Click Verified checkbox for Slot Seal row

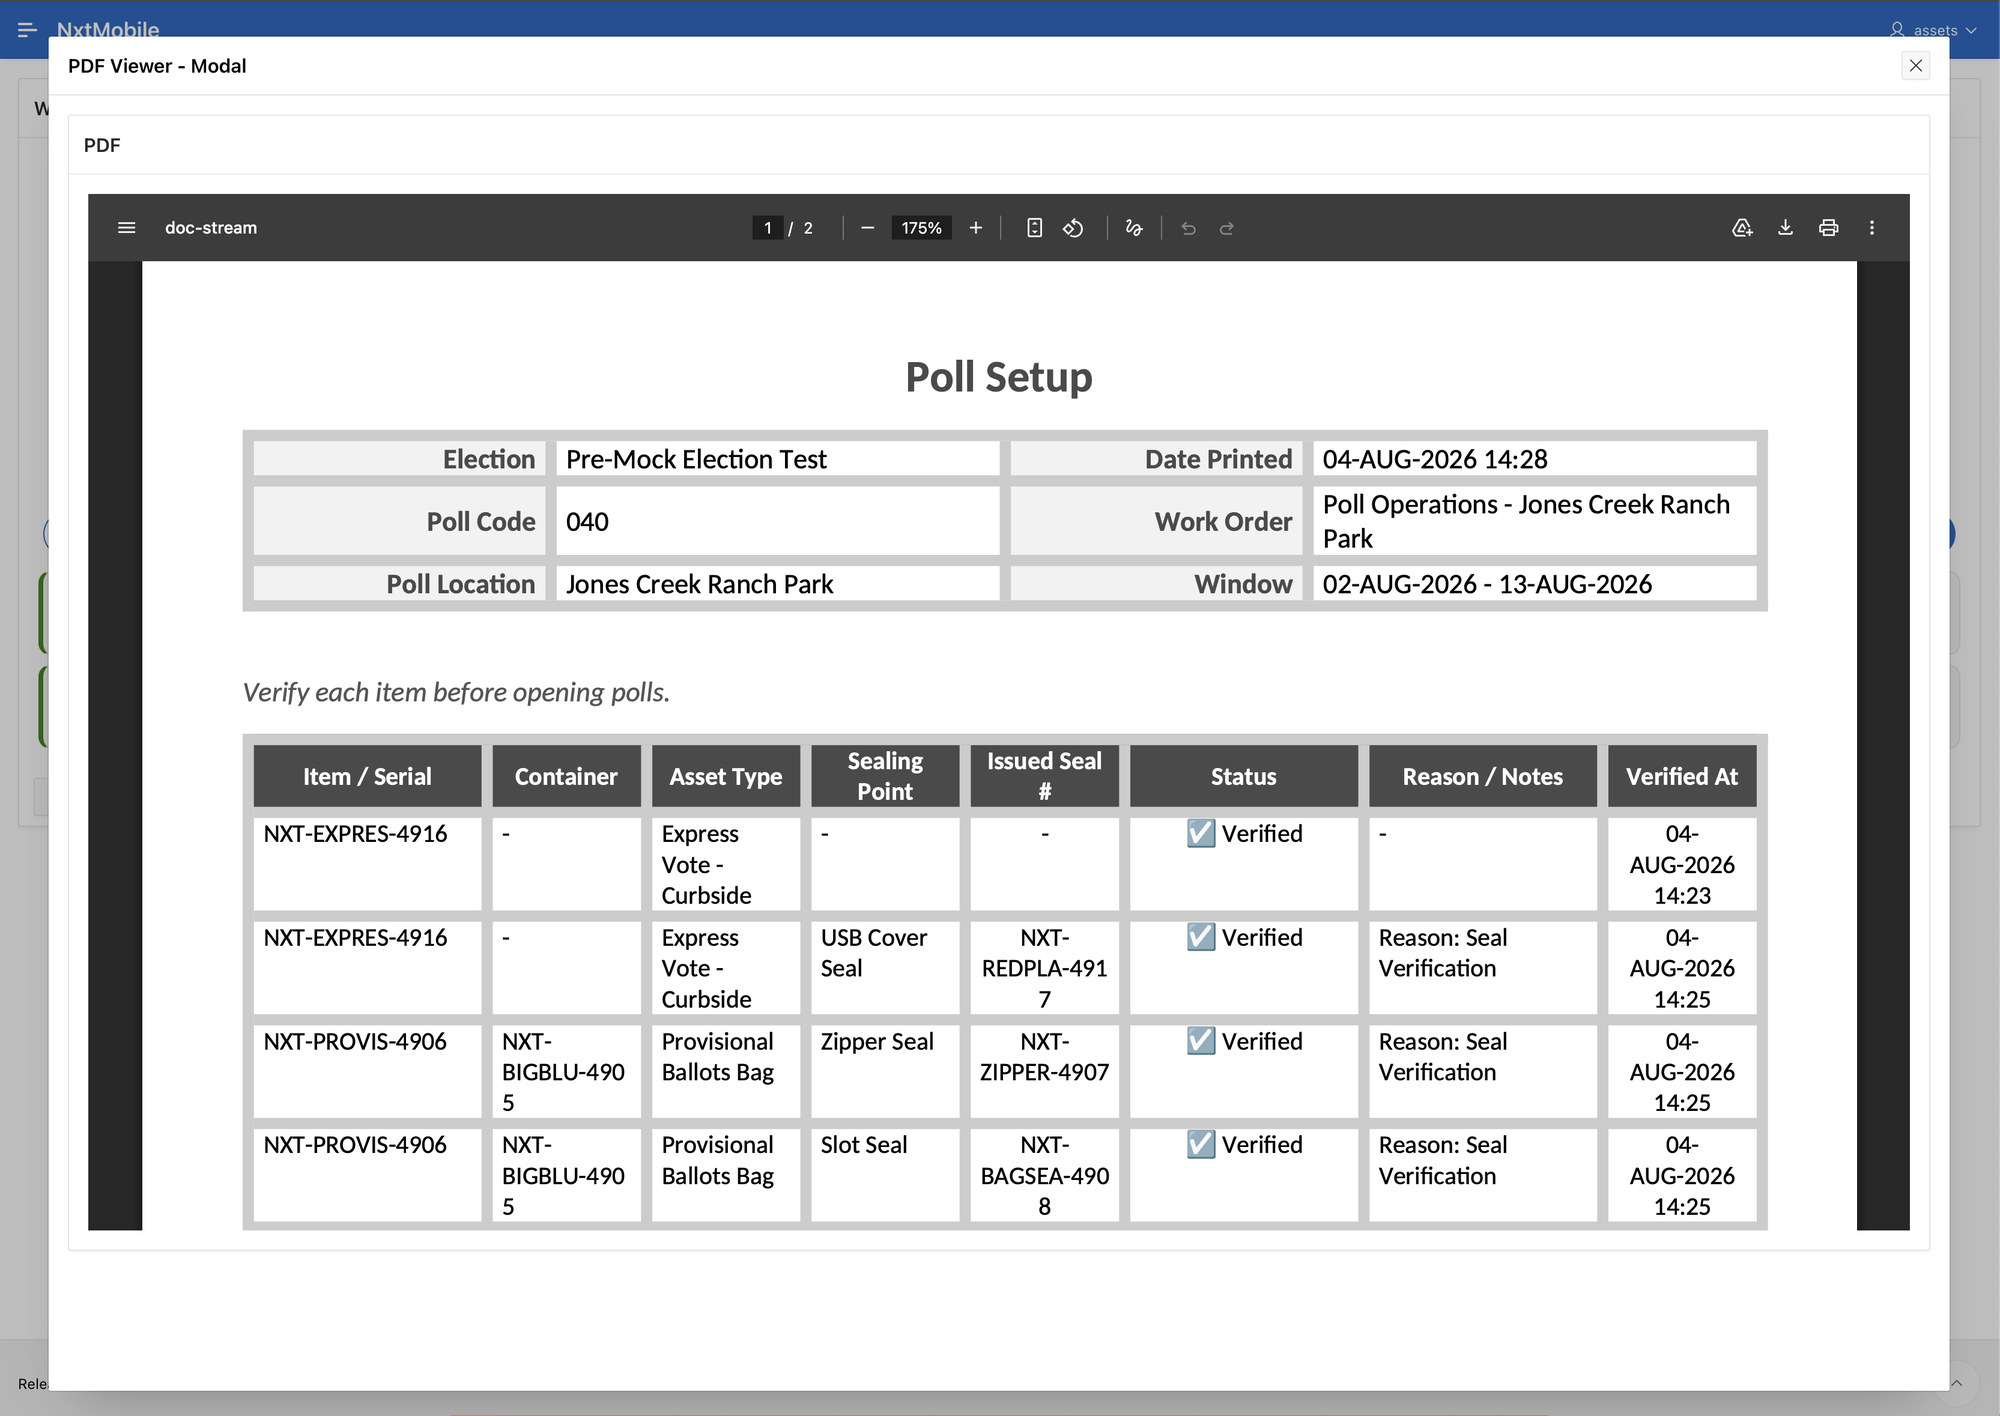point(1201,1144)
